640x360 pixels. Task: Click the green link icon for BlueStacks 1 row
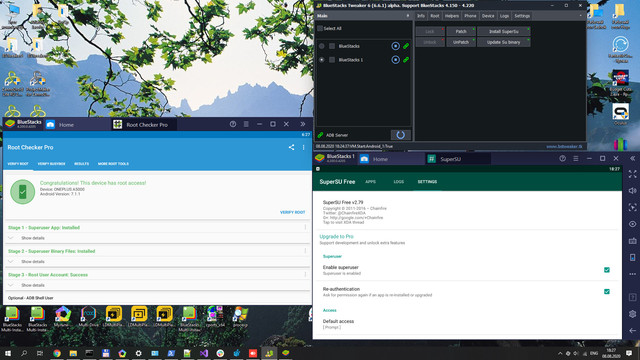point(406,60)
